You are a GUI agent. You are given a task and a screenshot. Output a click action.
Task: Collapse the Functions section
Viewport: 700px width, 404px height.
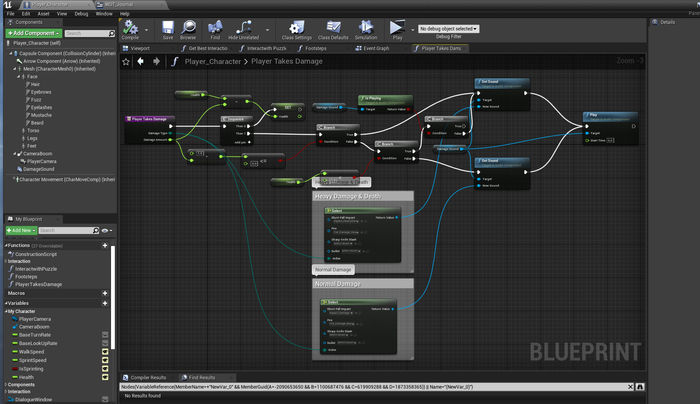pos(6,246)
